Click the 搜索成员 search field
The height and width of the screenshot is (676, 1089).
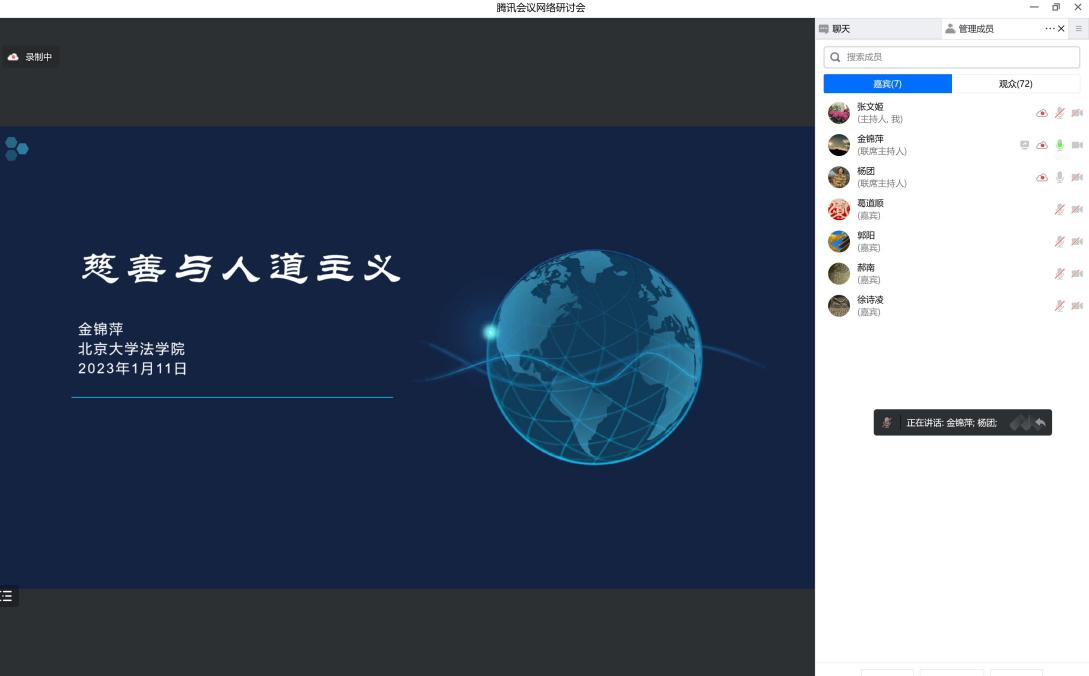[x=951, y=57]
